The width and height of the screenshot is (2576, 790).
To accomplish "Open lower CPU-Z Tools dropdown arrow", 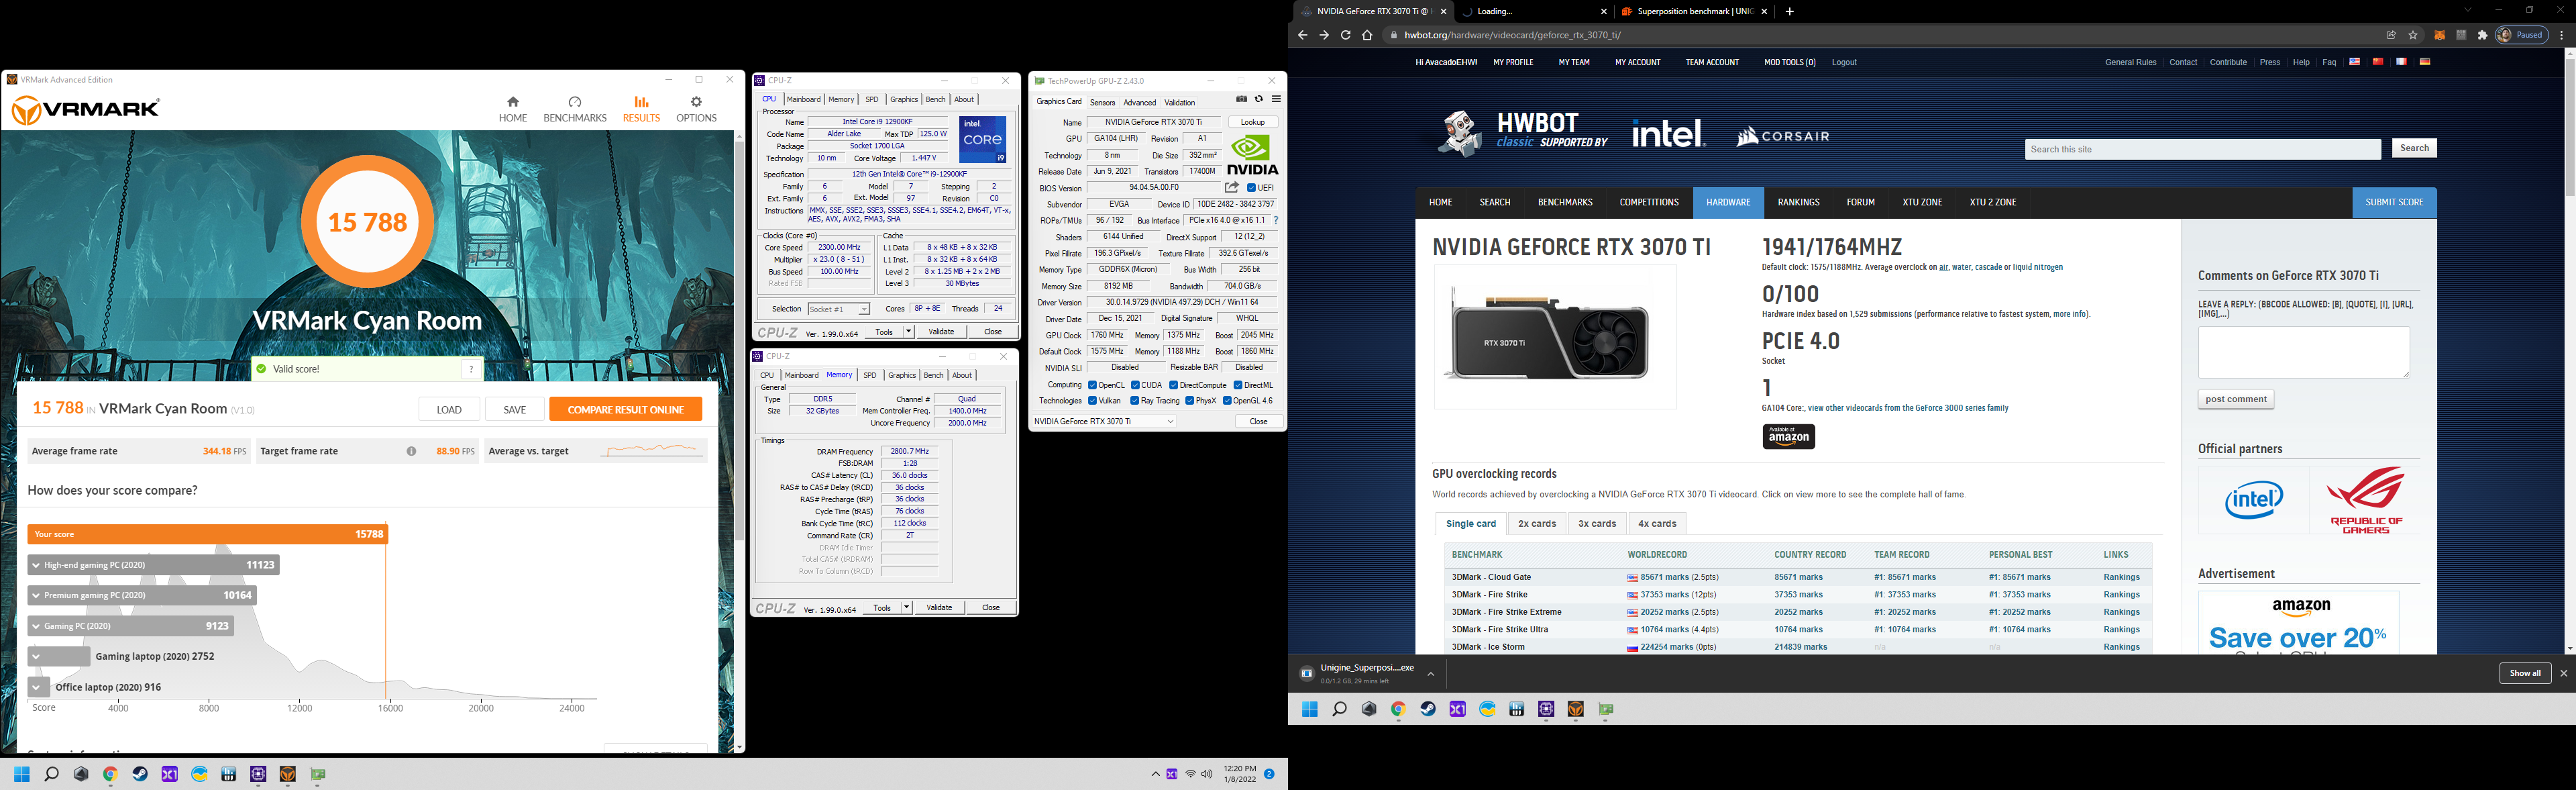I will pyautogui.click(x=906, y=608).
